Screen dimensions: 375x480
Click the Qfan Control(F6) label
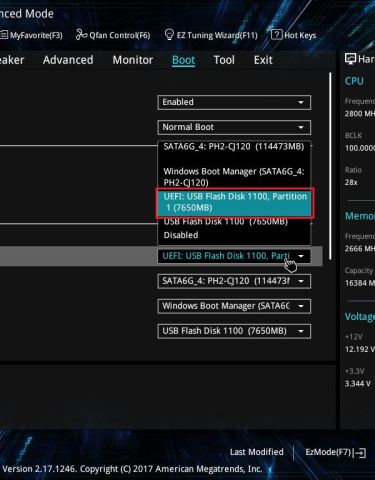120,35
